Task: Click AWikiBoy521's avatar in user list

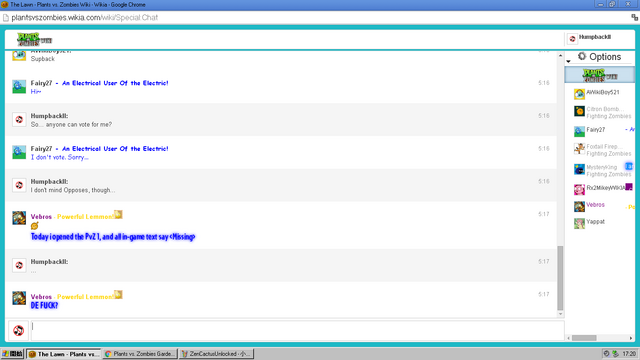Action: click(x=579, y=94)
